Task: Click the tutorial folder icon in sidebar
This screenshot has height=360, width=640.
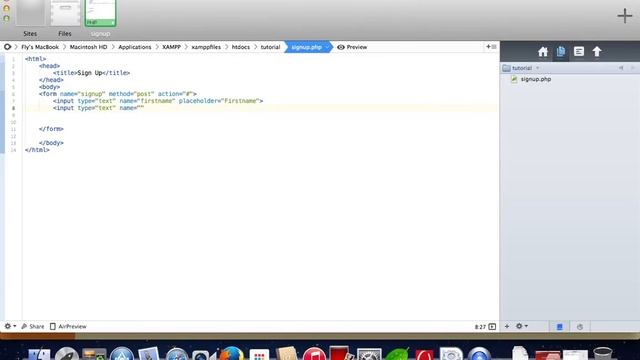Action: 507,68
